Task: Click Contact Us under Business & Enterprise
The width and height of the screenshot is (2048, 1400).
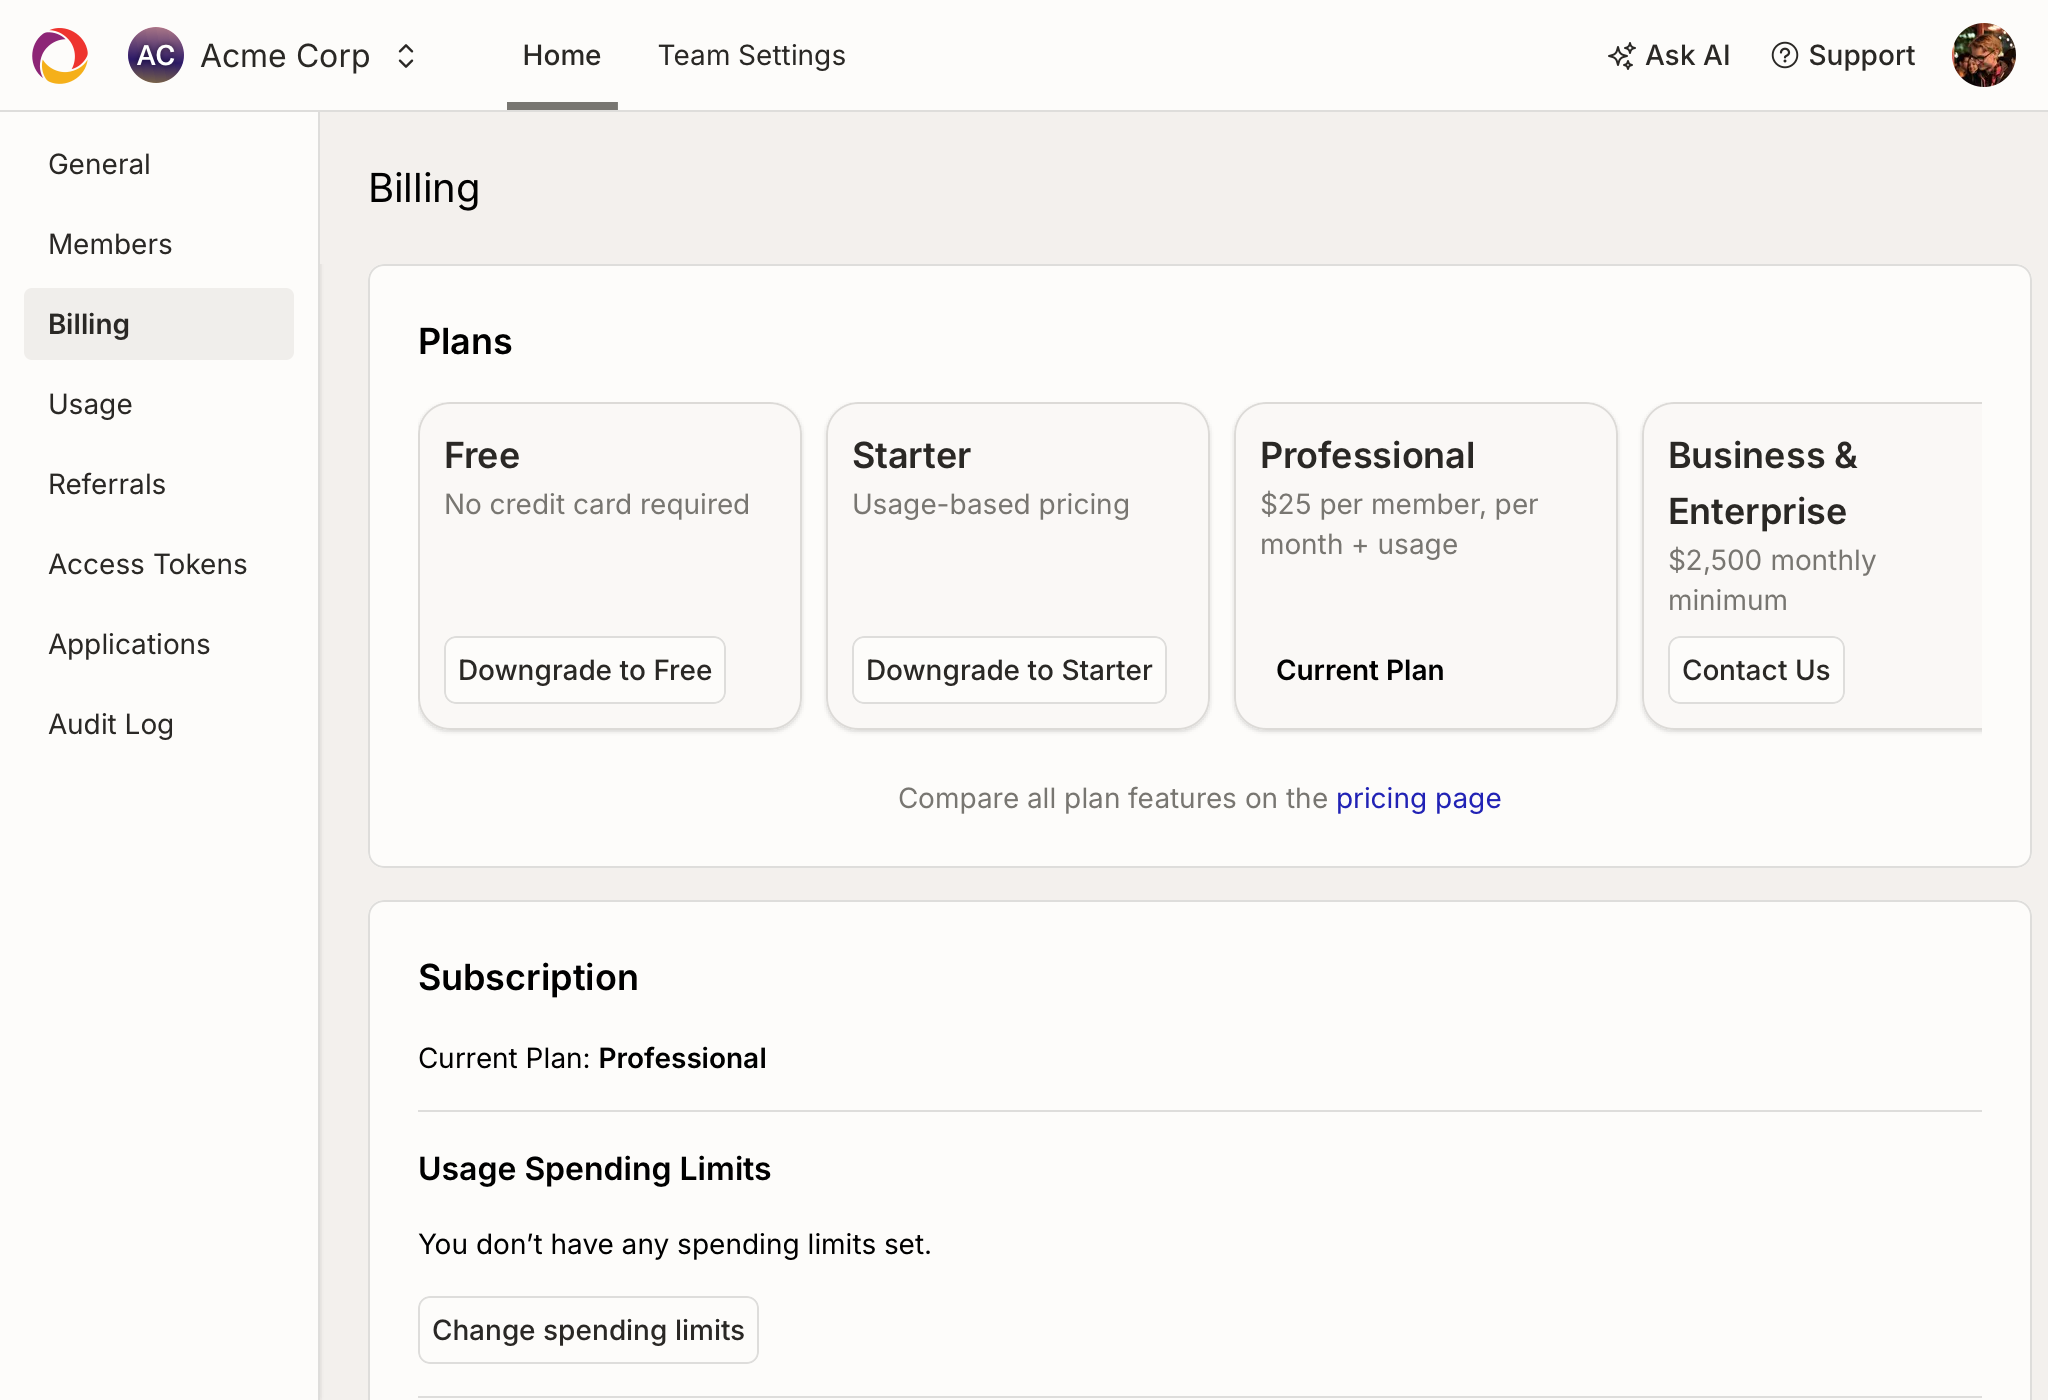Action: (1755, 670)
